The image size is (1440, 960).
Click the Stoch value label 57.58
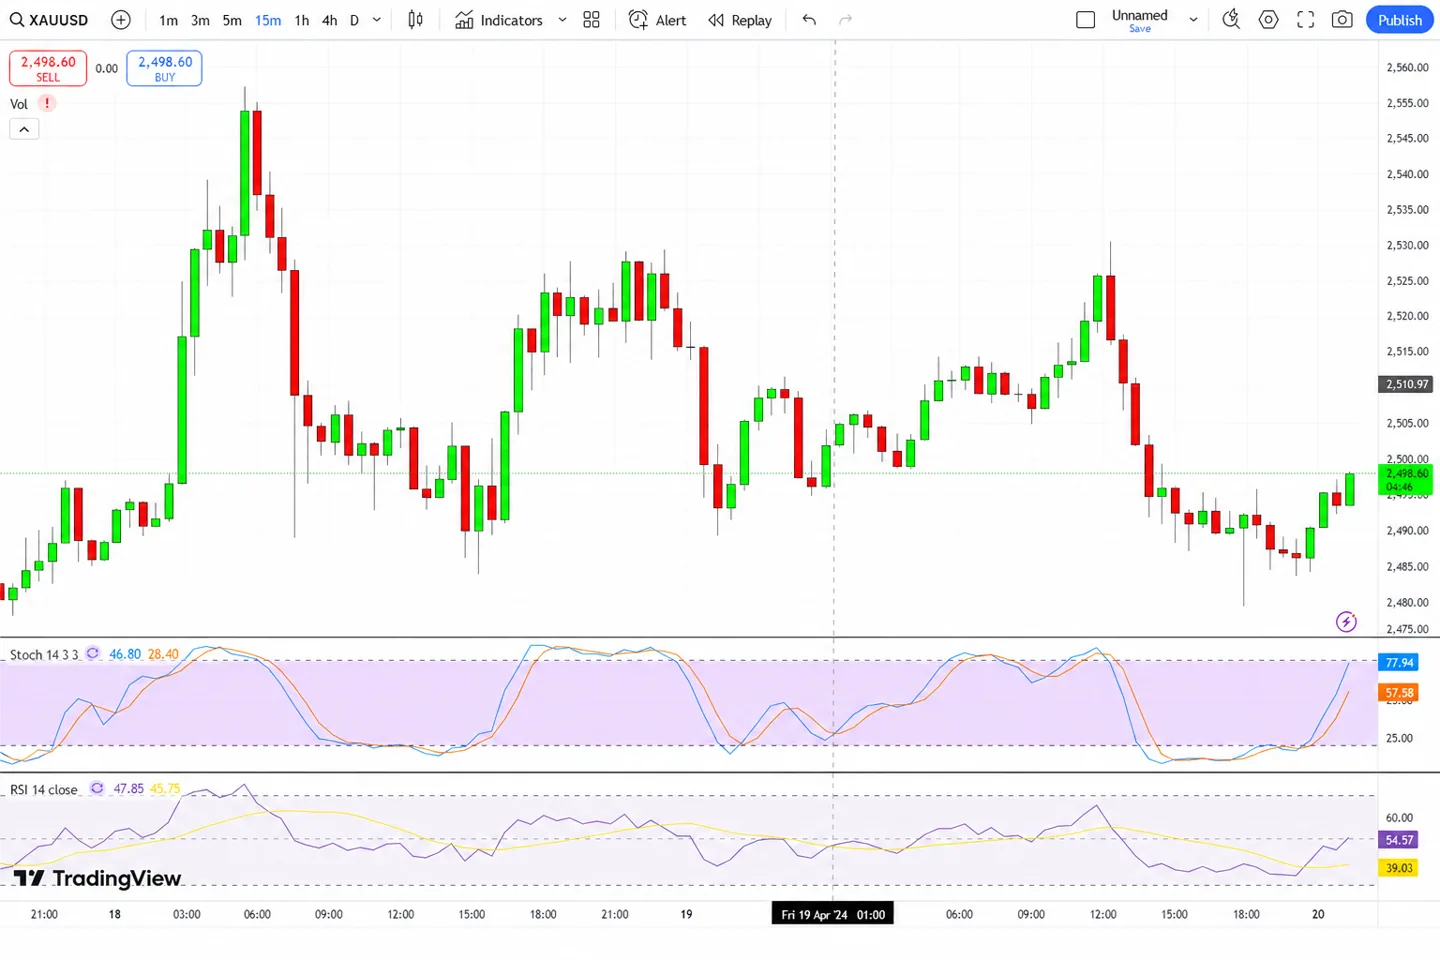tap(1399, 692)
